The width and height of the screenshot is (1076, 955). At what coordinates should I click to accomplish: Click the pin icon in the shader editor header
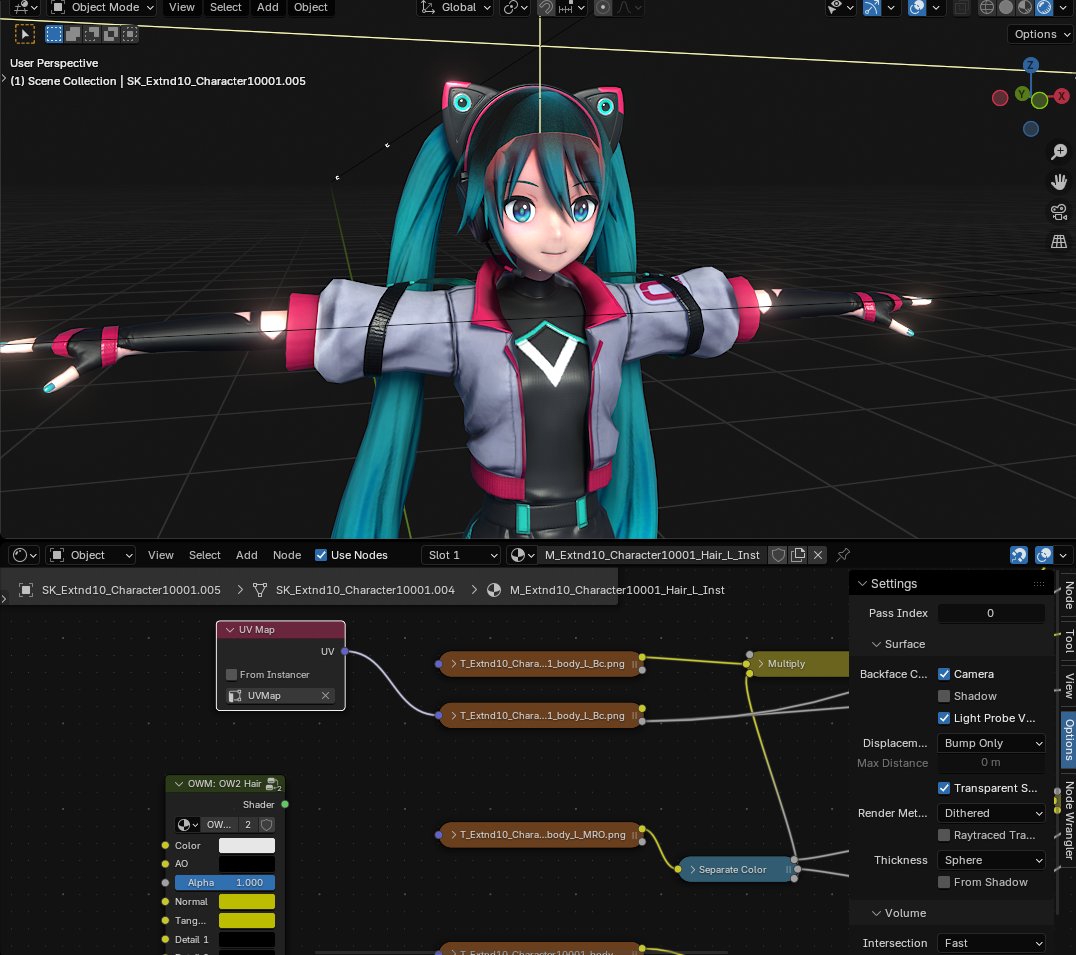coord(842,555)
